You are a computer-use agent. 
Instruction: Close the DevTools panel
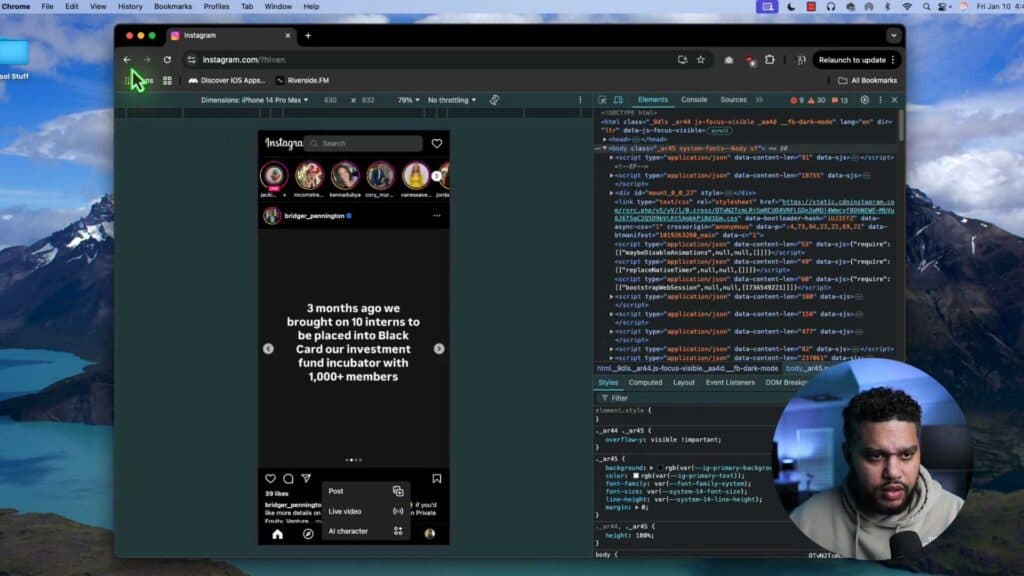895,100
